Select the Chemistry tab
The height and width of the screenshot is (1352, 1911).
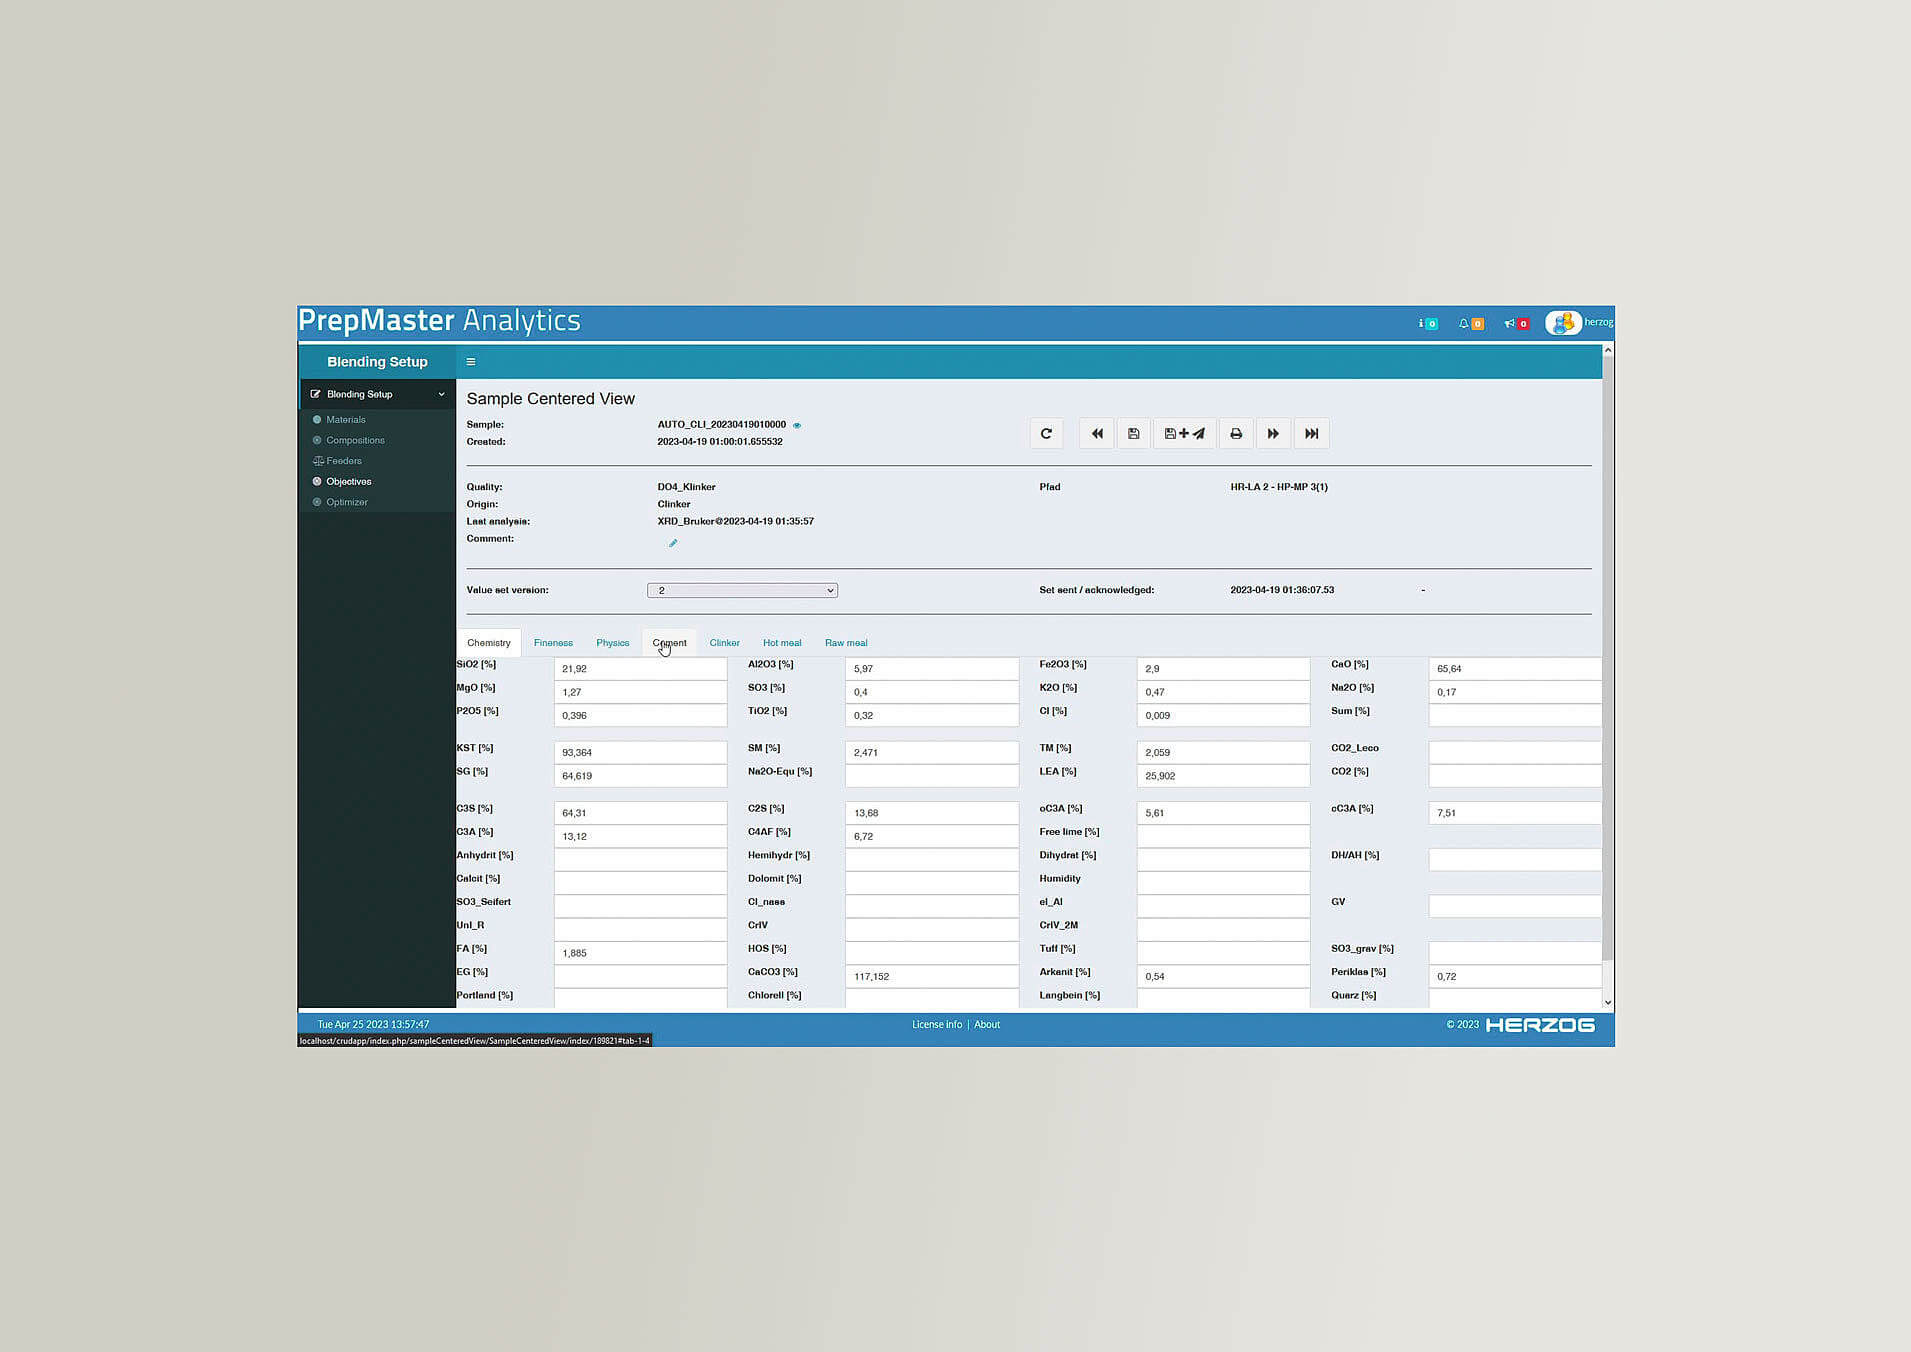tap(489, 643)
